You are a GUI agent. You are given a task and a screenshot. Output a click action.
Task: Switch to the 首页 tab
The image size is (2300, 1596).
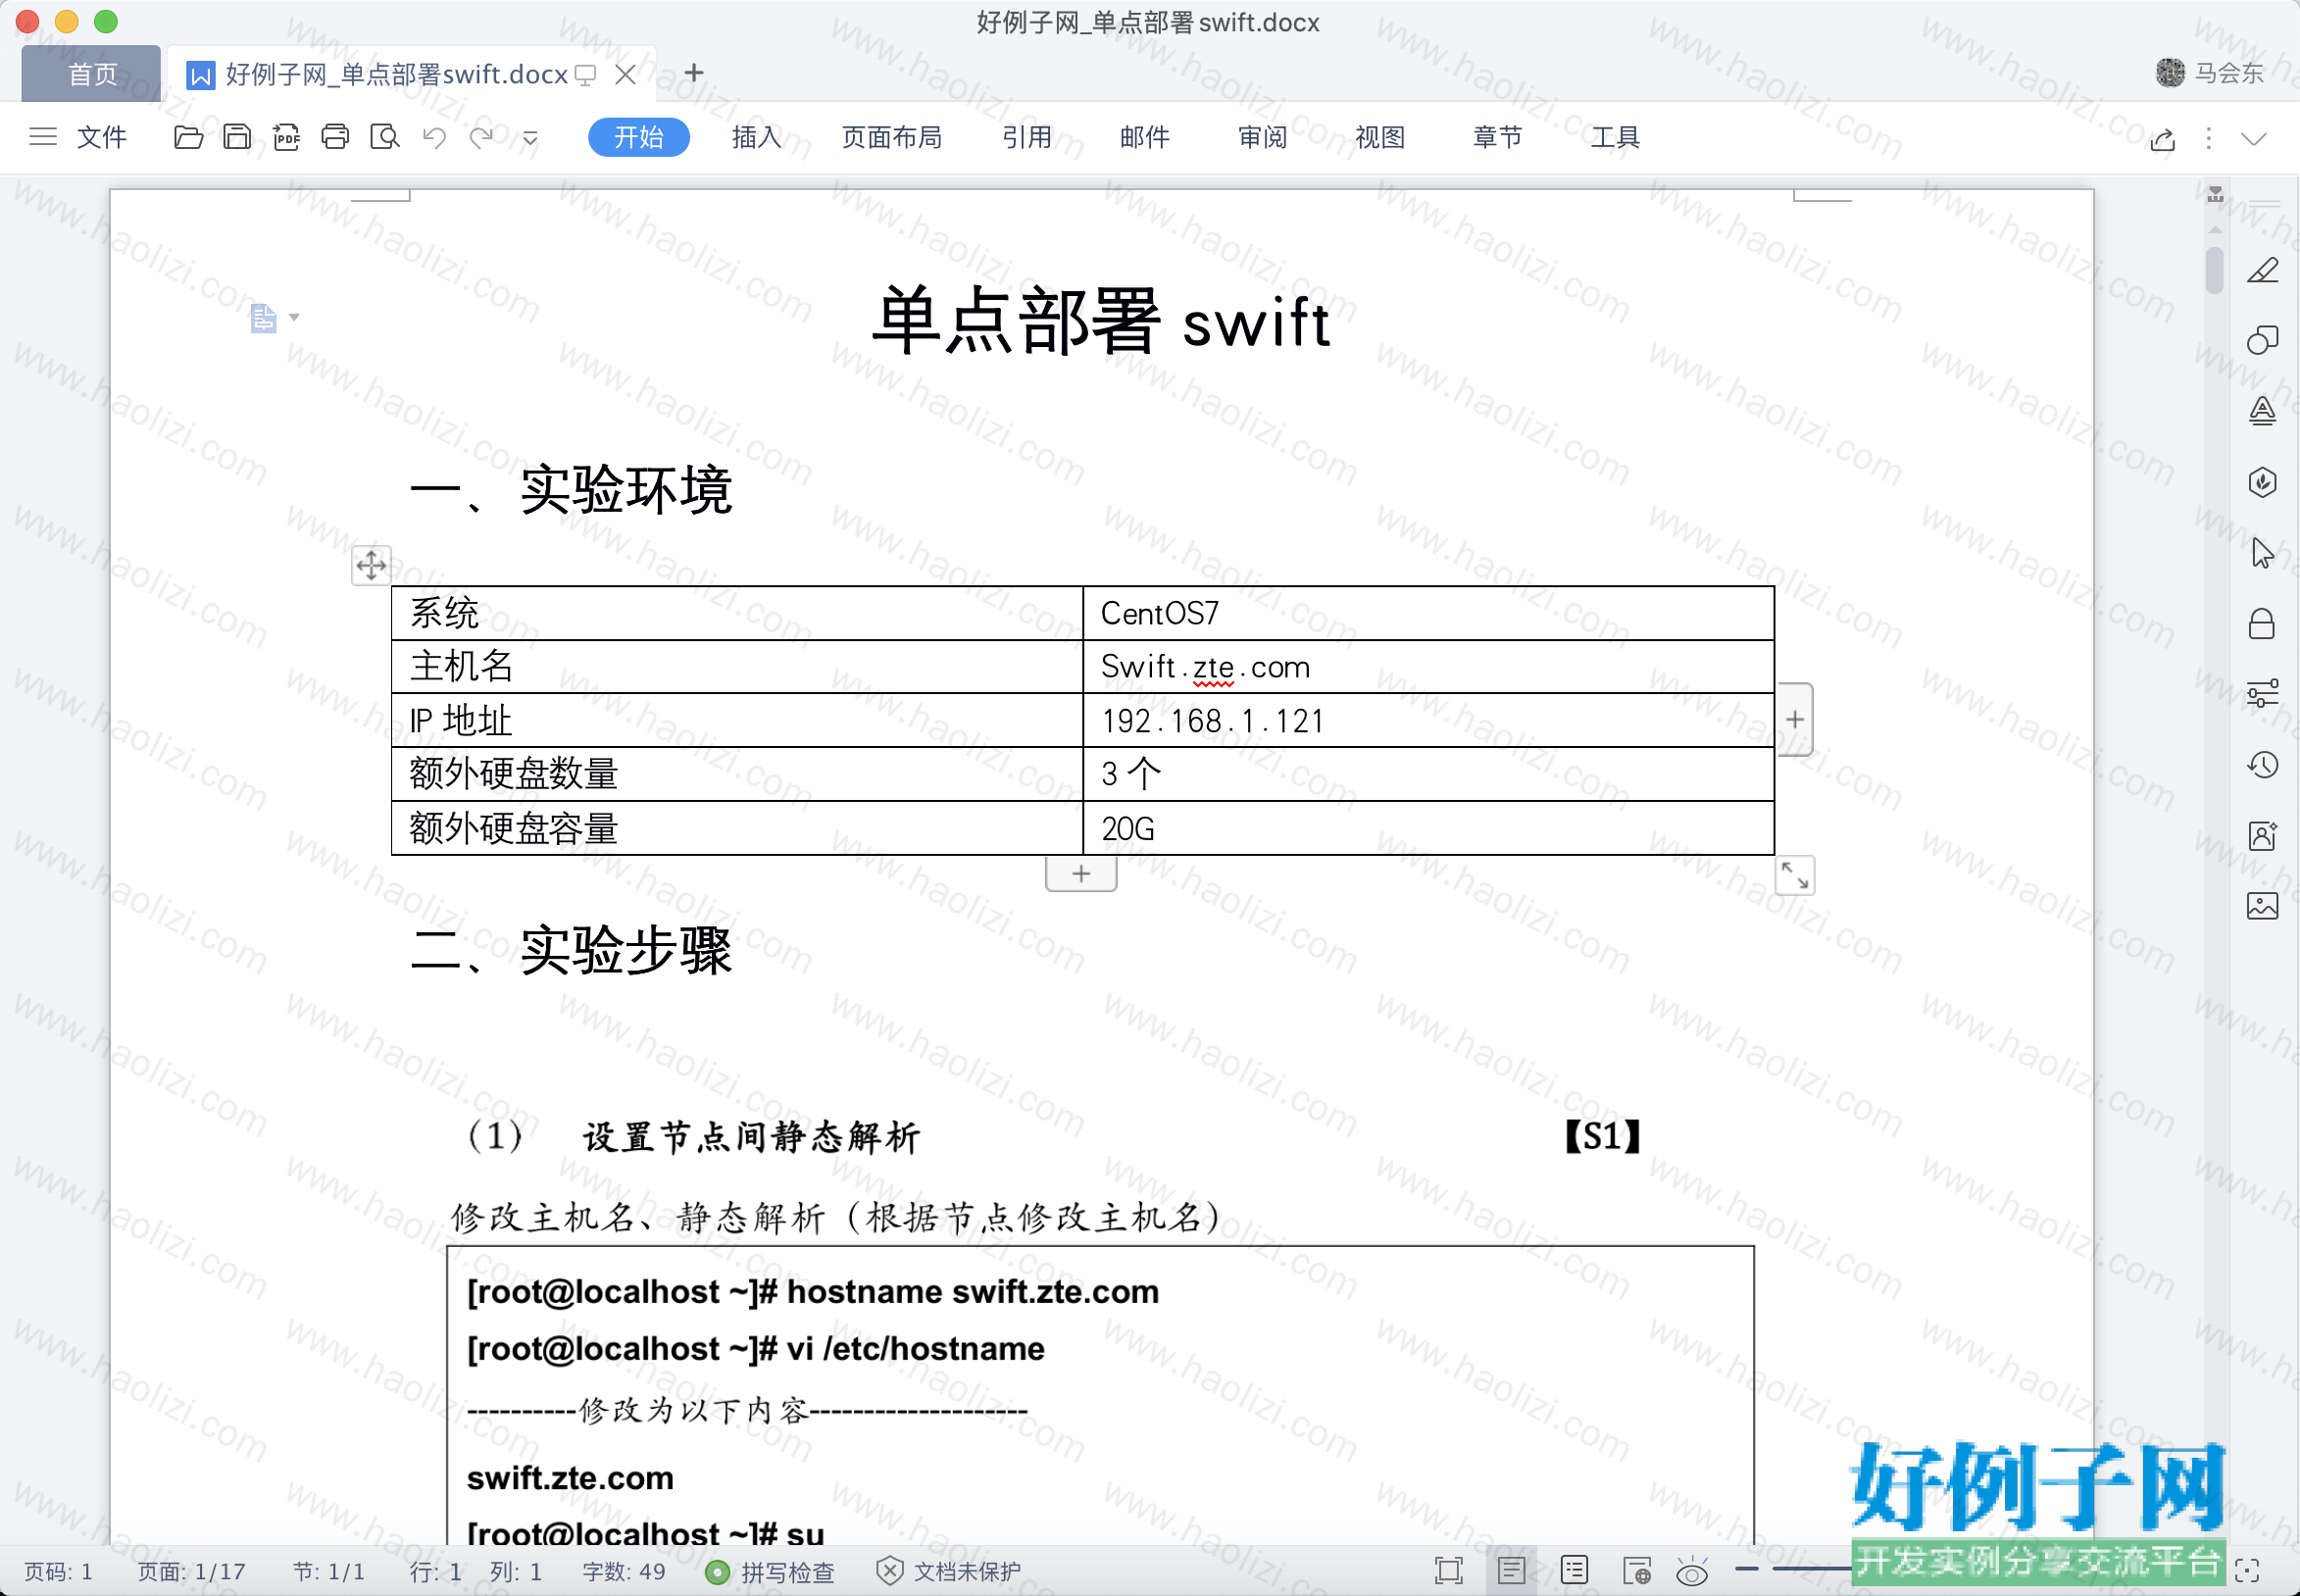(92, 74)
